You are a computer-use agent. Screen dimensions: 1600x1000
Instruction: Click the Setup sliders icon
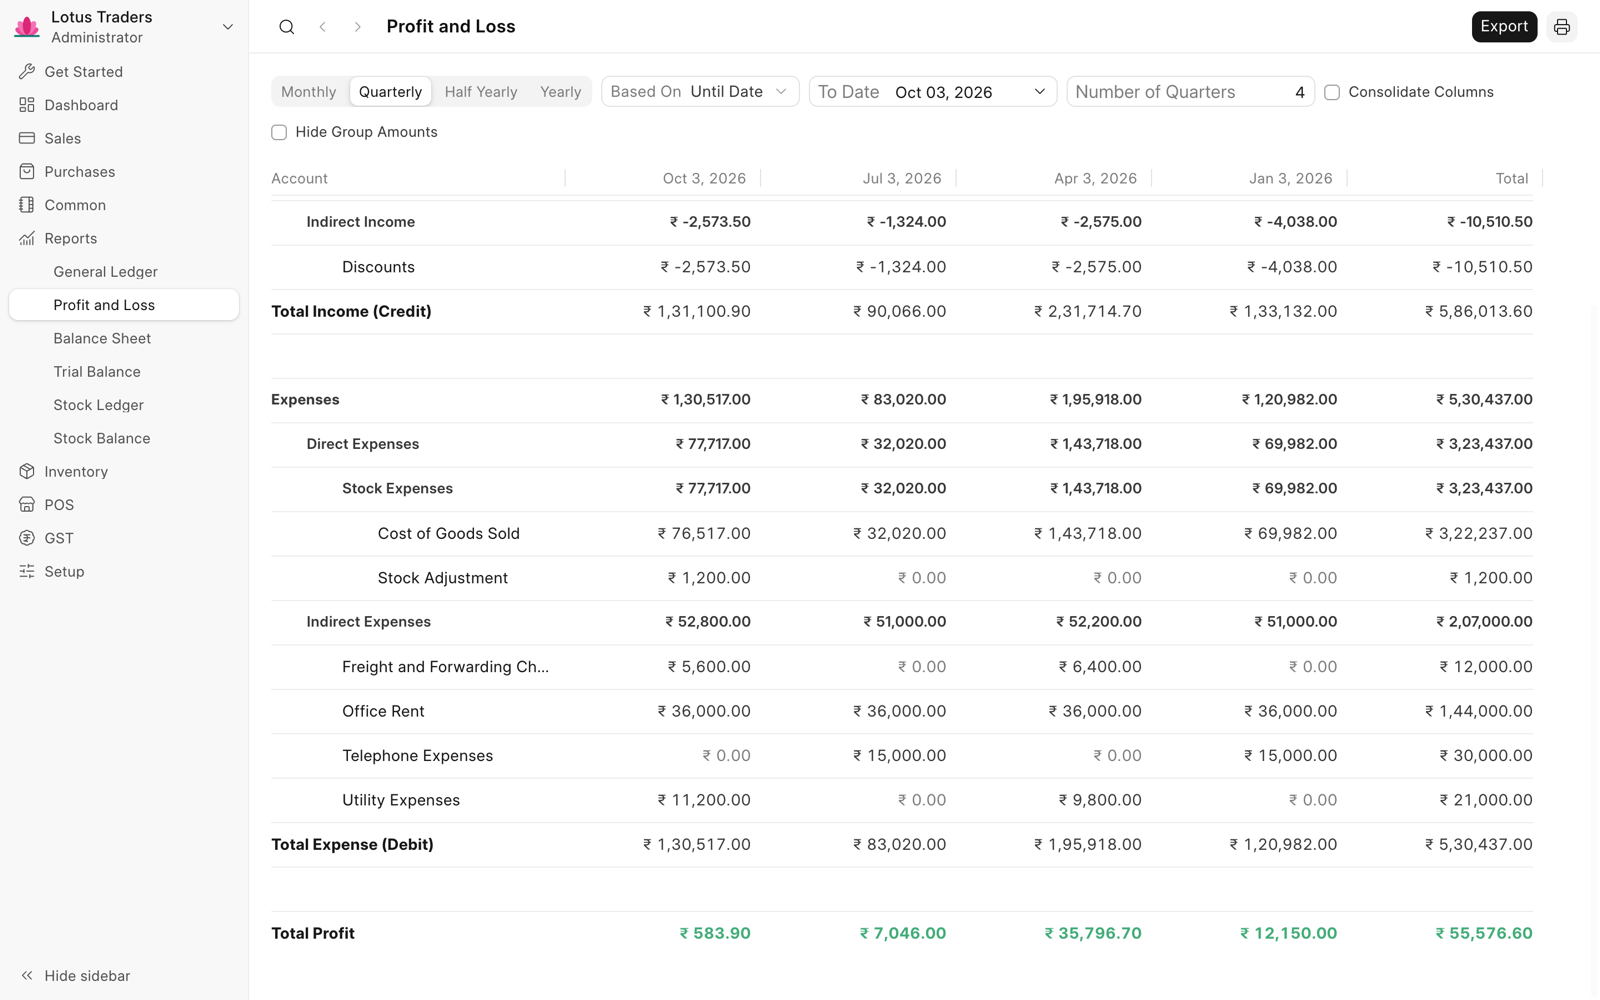[x=27, y=572]
